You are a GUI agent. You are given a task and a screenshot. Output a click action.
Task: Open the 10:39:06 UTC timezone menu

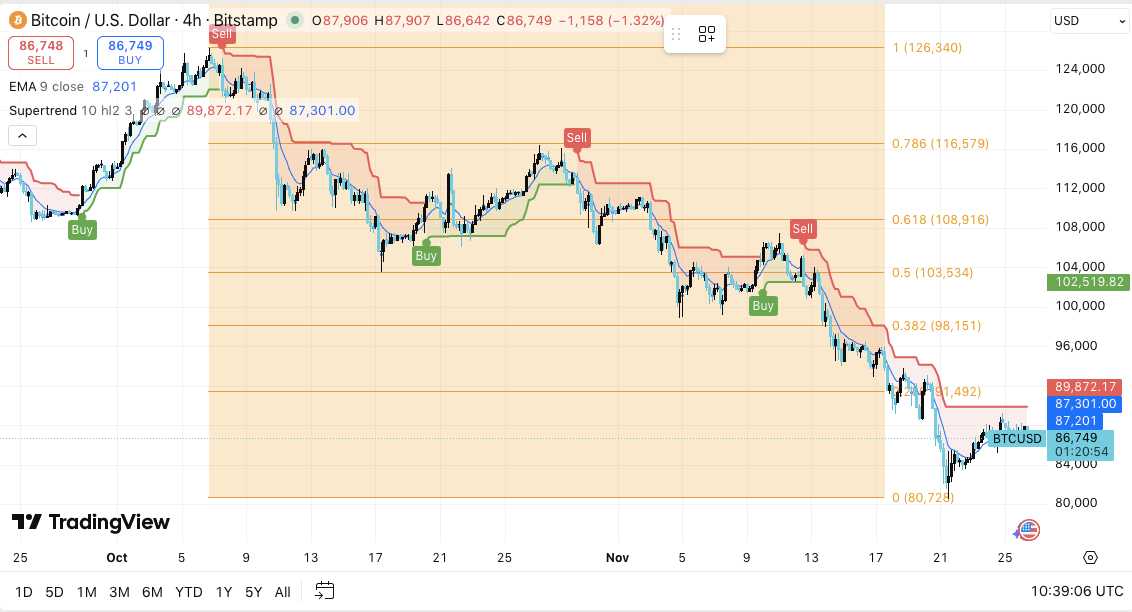(x=1069, y=591)
